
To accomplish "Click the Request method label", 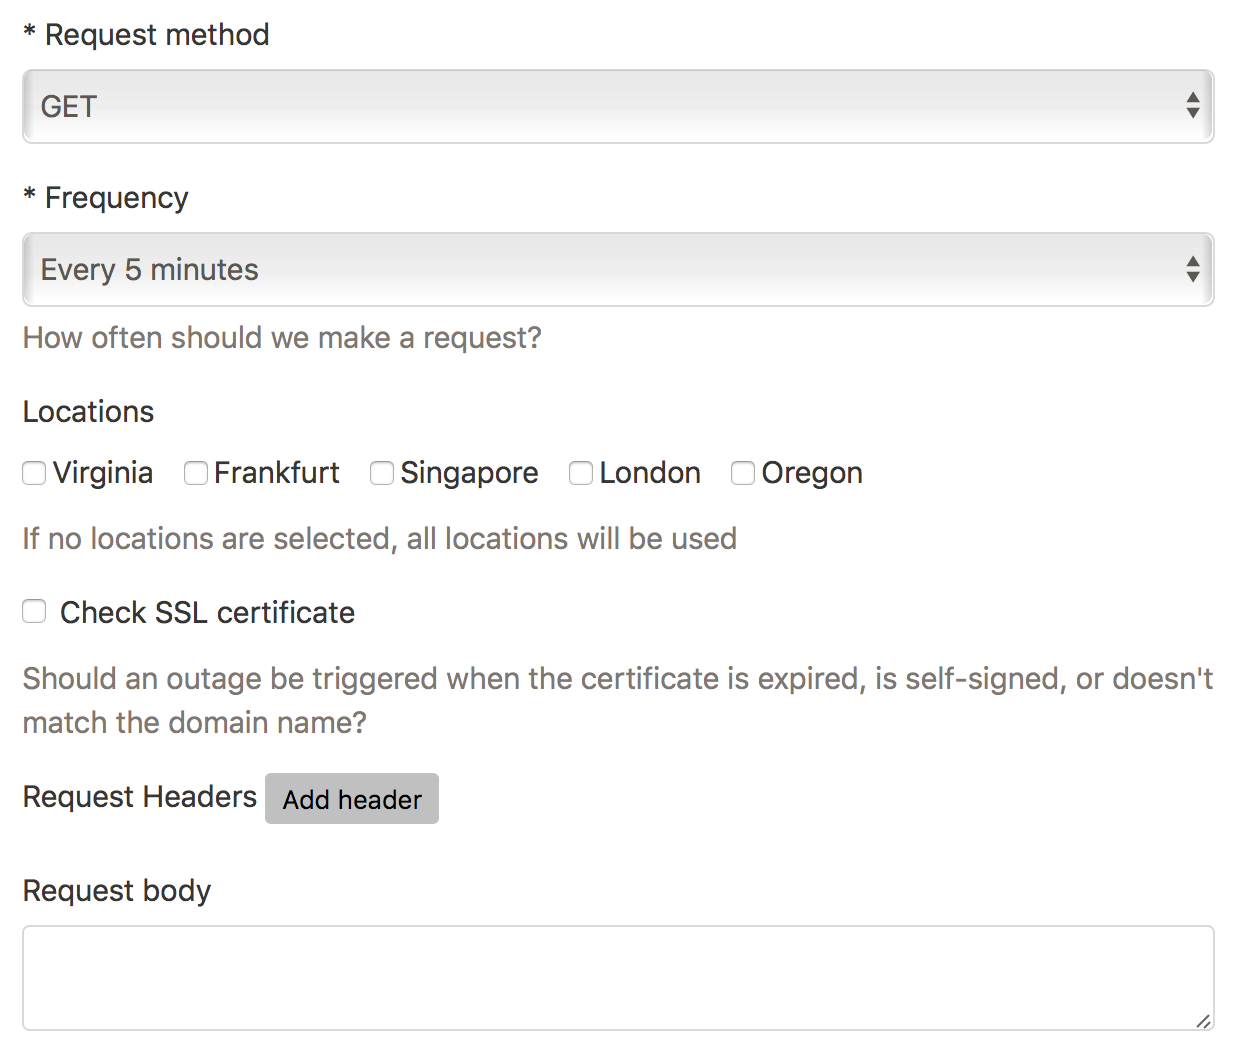I will tap(146, 34).
